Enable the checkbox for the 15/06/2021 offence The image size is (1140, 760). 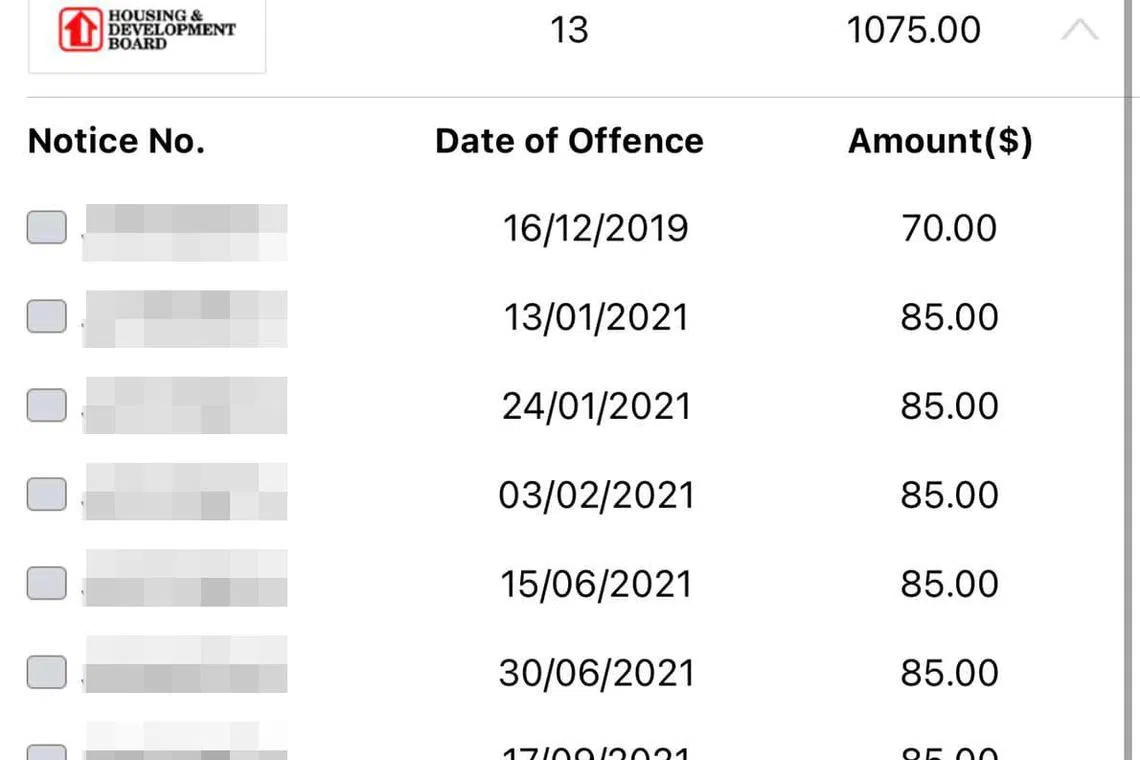(x=46, y=583)
